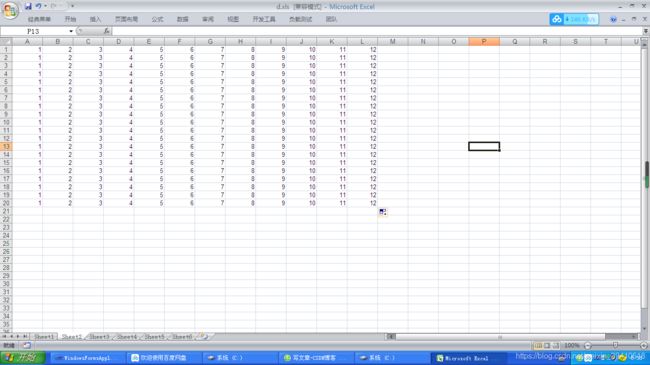
Task: Open the 审阅 ribbon tab
Action: (x=208, y=19)
